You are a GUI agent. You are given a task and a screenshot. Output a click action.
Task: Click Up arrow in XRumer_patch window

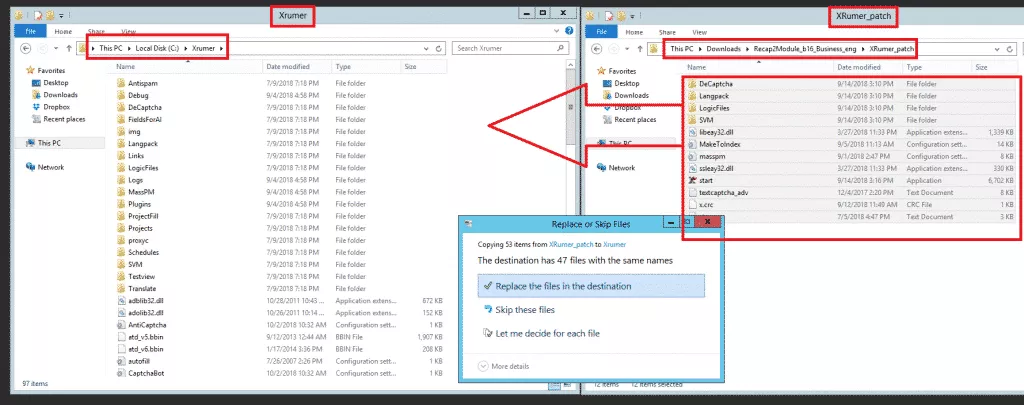pyautogui.click(x=640, y=49)
